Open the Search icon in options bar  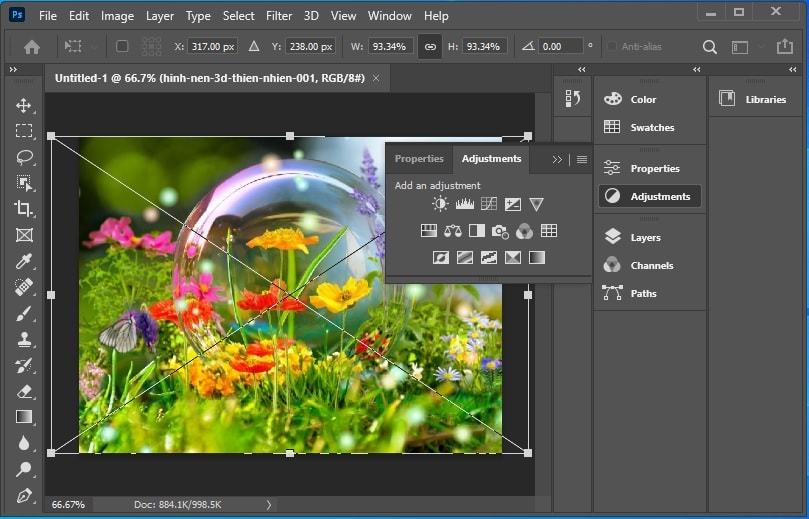[710, 47]
